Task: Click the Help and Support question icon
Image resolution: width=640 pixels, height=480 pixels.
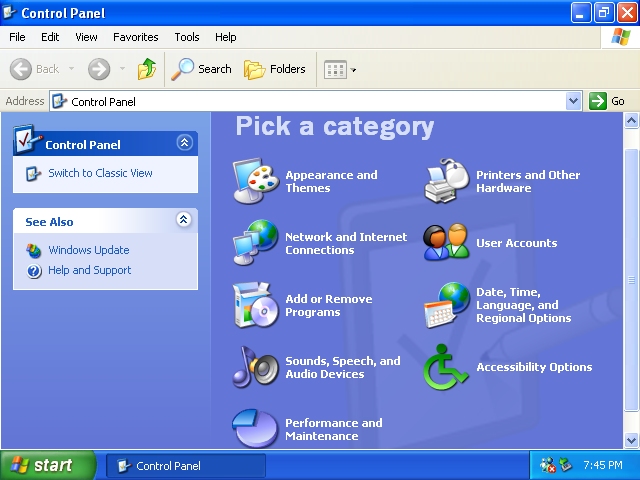Action: [34, 271]
